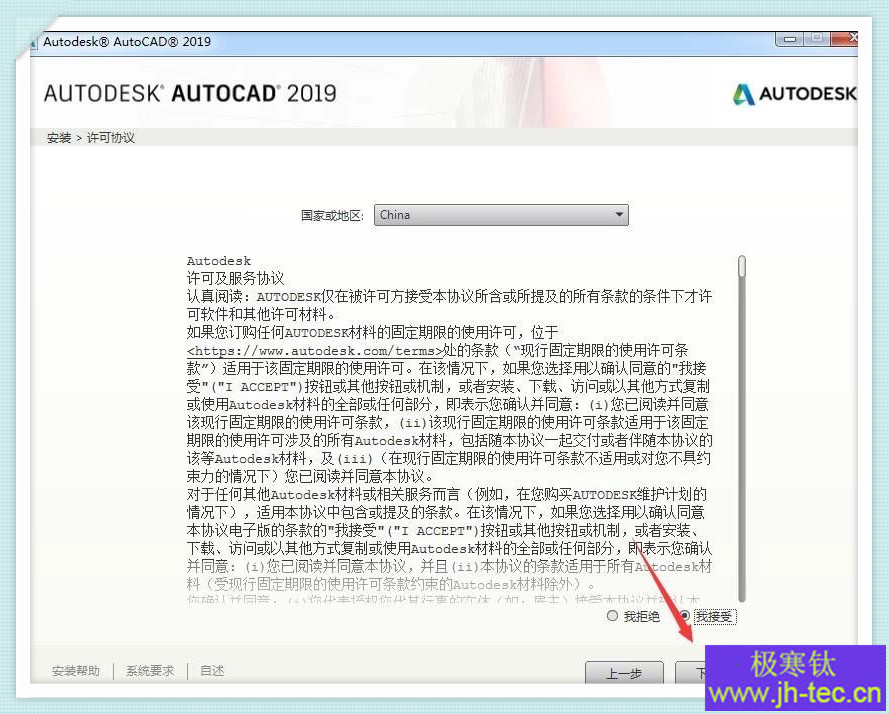Close the AutoCAD 2019 installer window
This screenshot has width=889, height=714.
(845, 39)
